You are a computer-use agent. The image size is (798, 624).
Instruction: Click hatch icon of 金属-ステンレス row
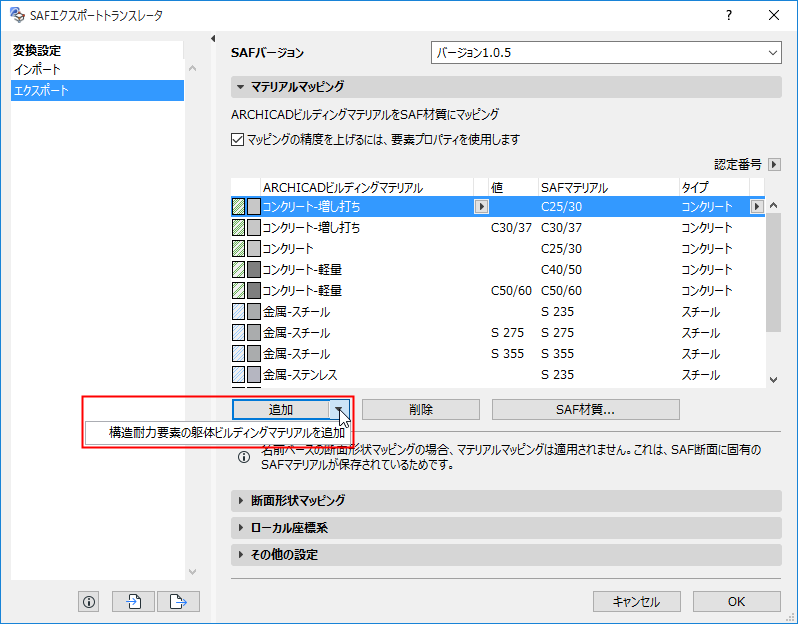(238, 375)
